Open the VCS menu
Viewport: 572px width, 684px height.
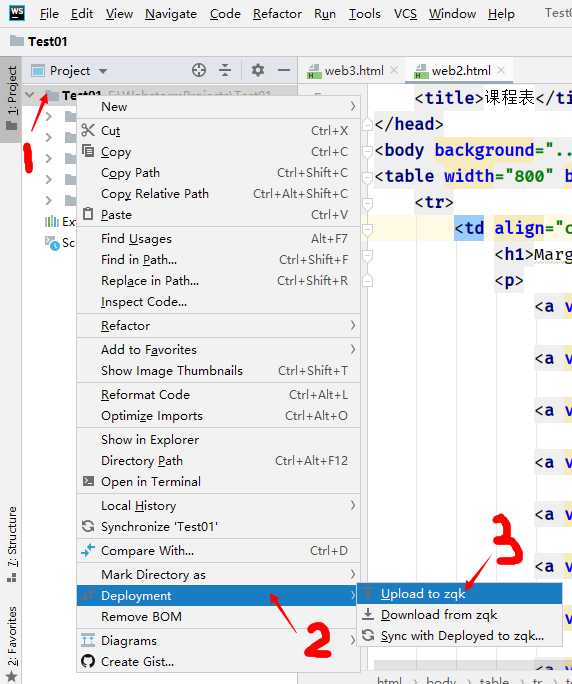405,14
